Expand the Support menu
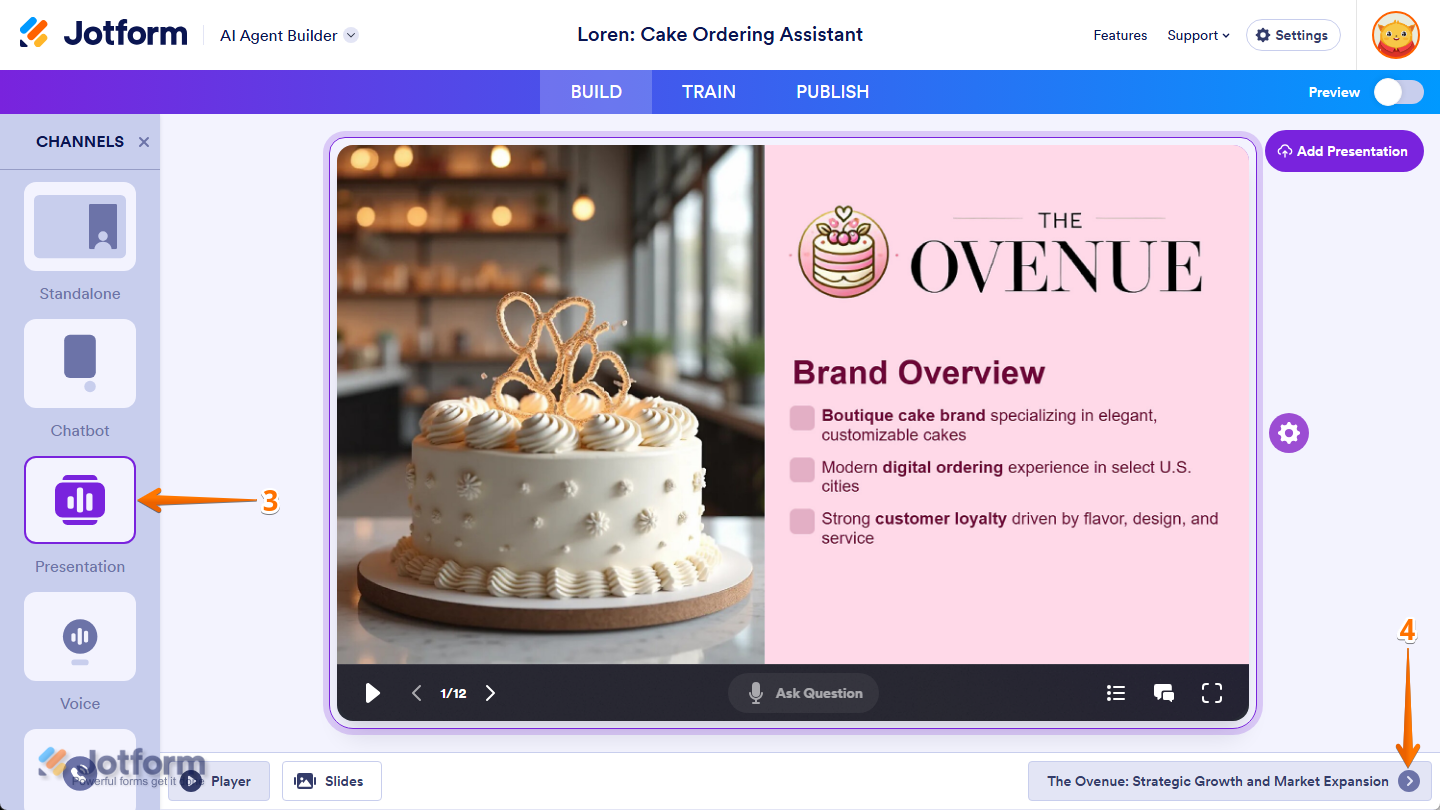Screen dimensions: 1440x810 [x=1198, y=35]
